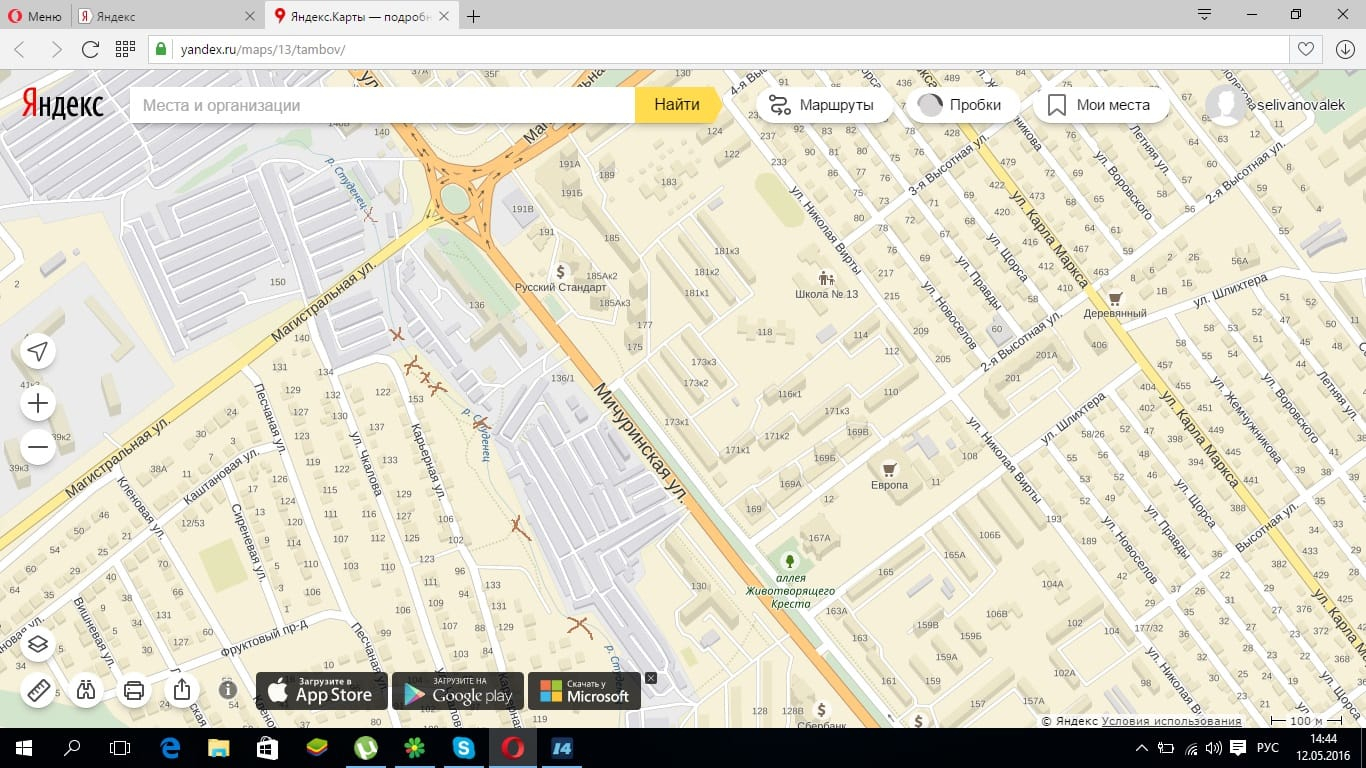The height and width of the screenshot is (768, 1366).
Task: Go forward to next page
Action: click(56, 49)
